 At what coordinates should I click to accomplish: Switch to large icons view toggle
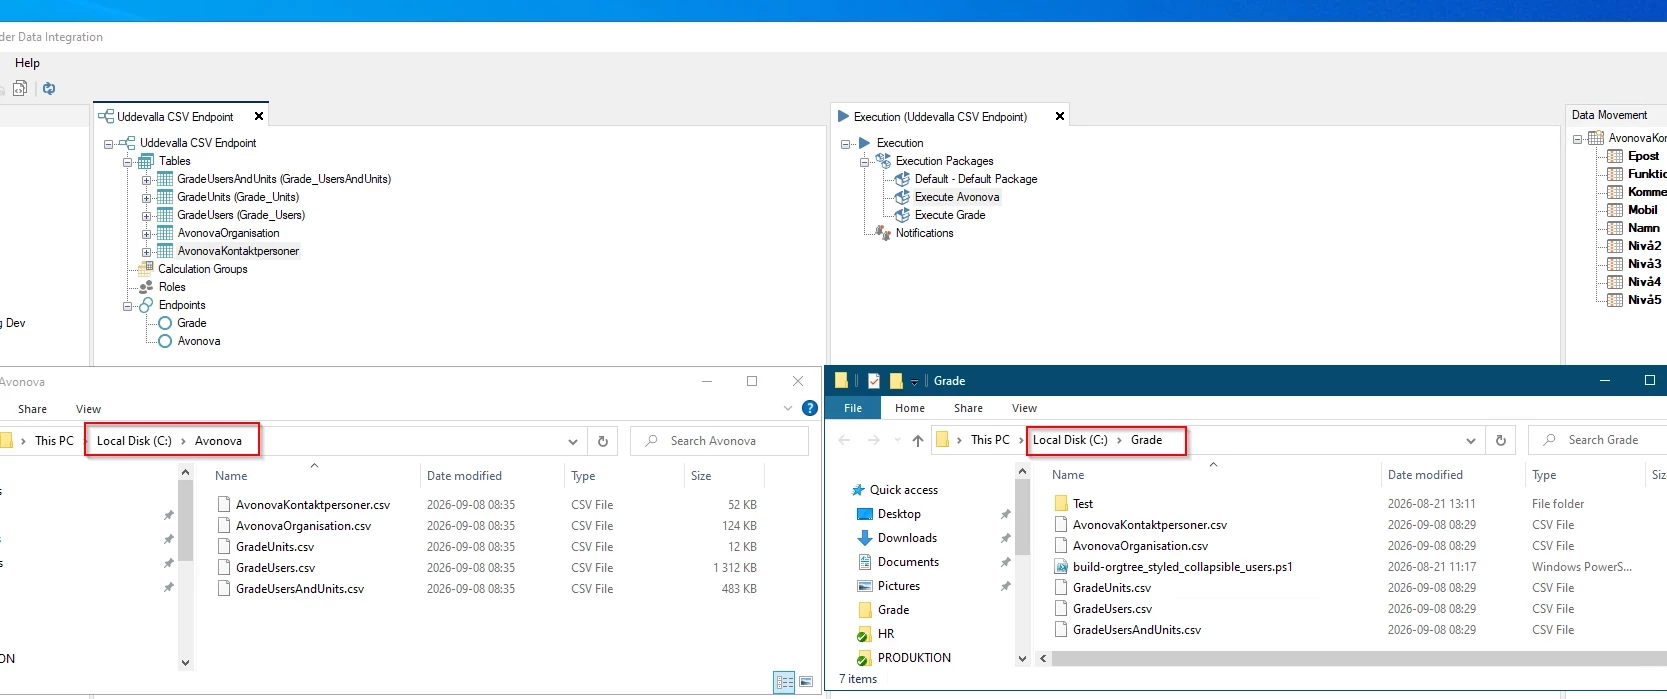click(x=806, y=682)
